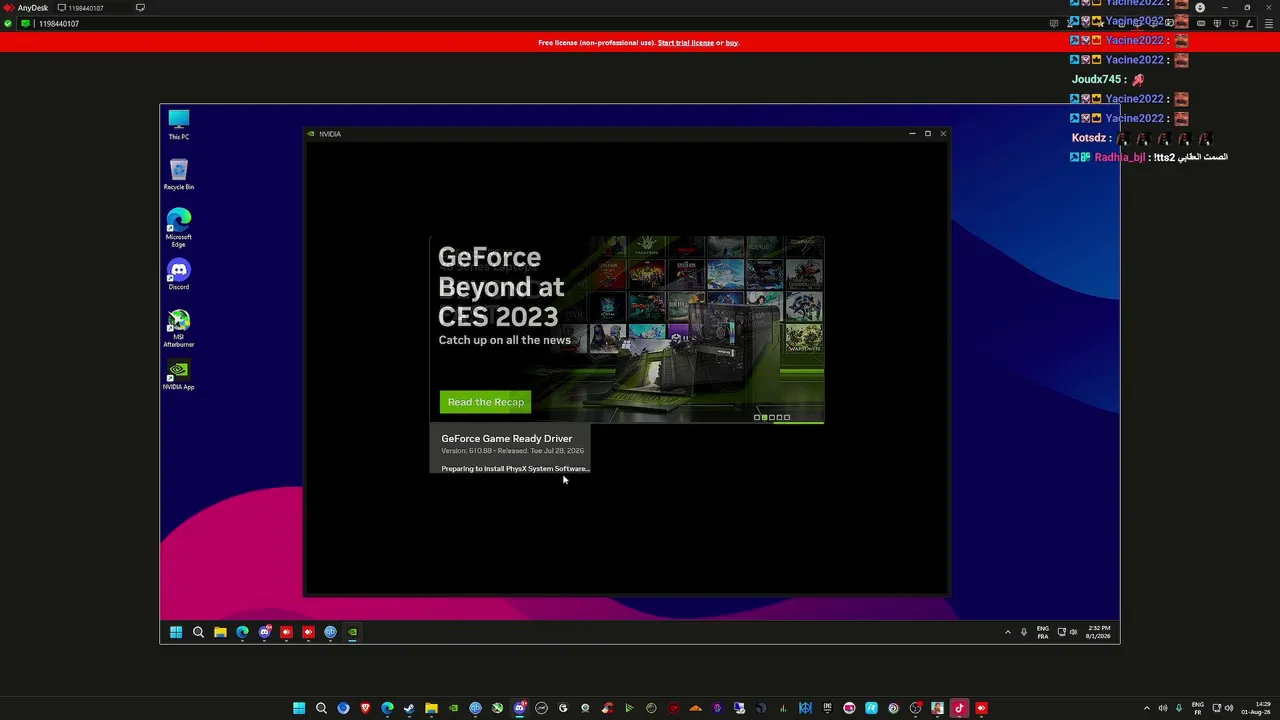
Task: Click microphone icon in the remote system tray
Action: (x=1023, y=632)
